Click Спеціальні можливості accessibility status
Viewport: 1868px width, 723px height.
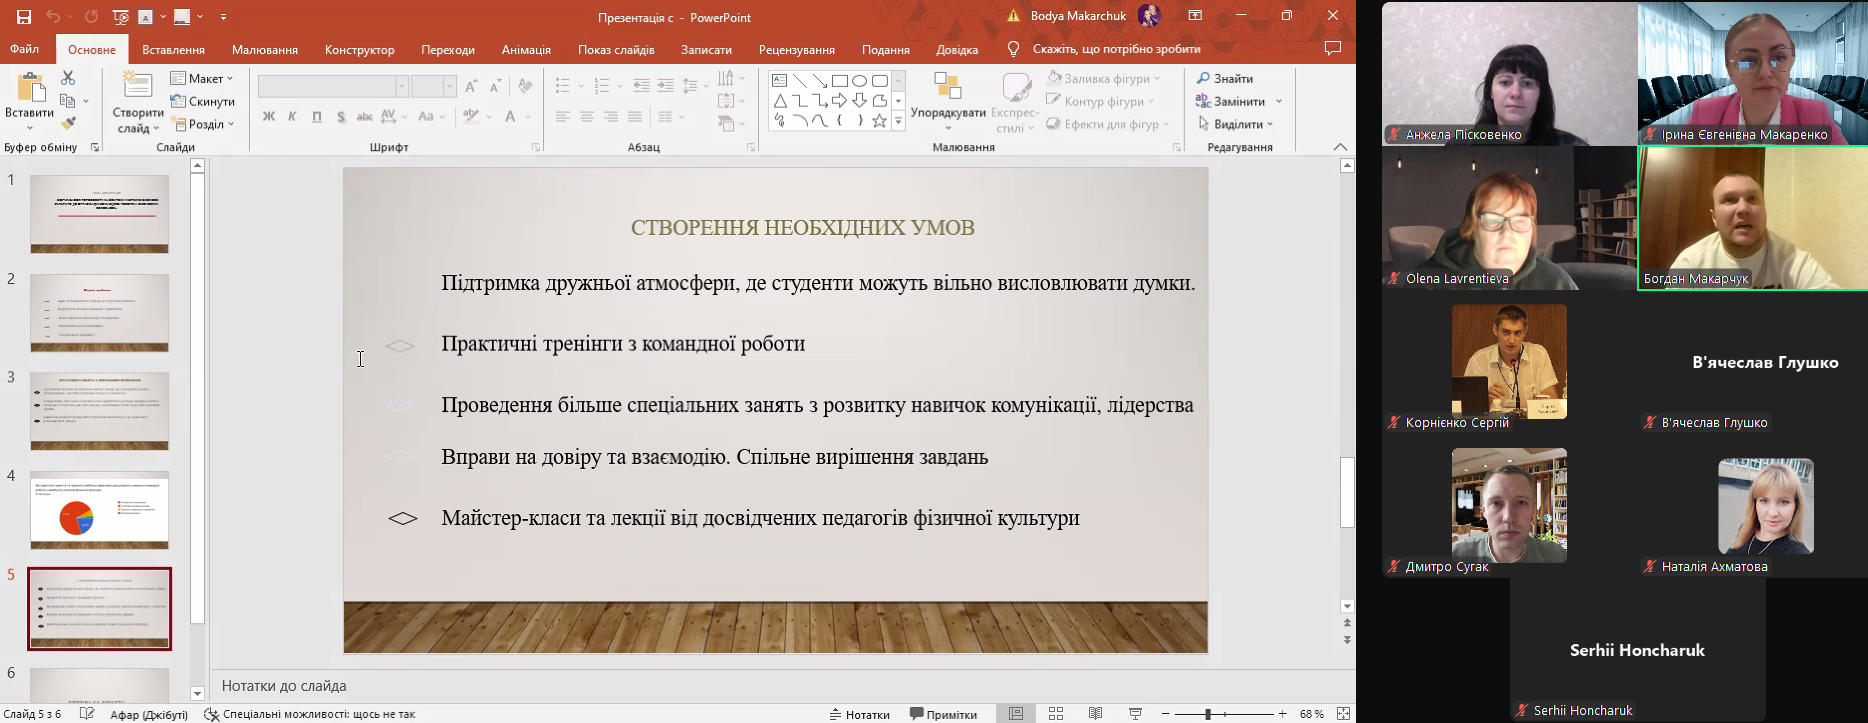point(309,714)
